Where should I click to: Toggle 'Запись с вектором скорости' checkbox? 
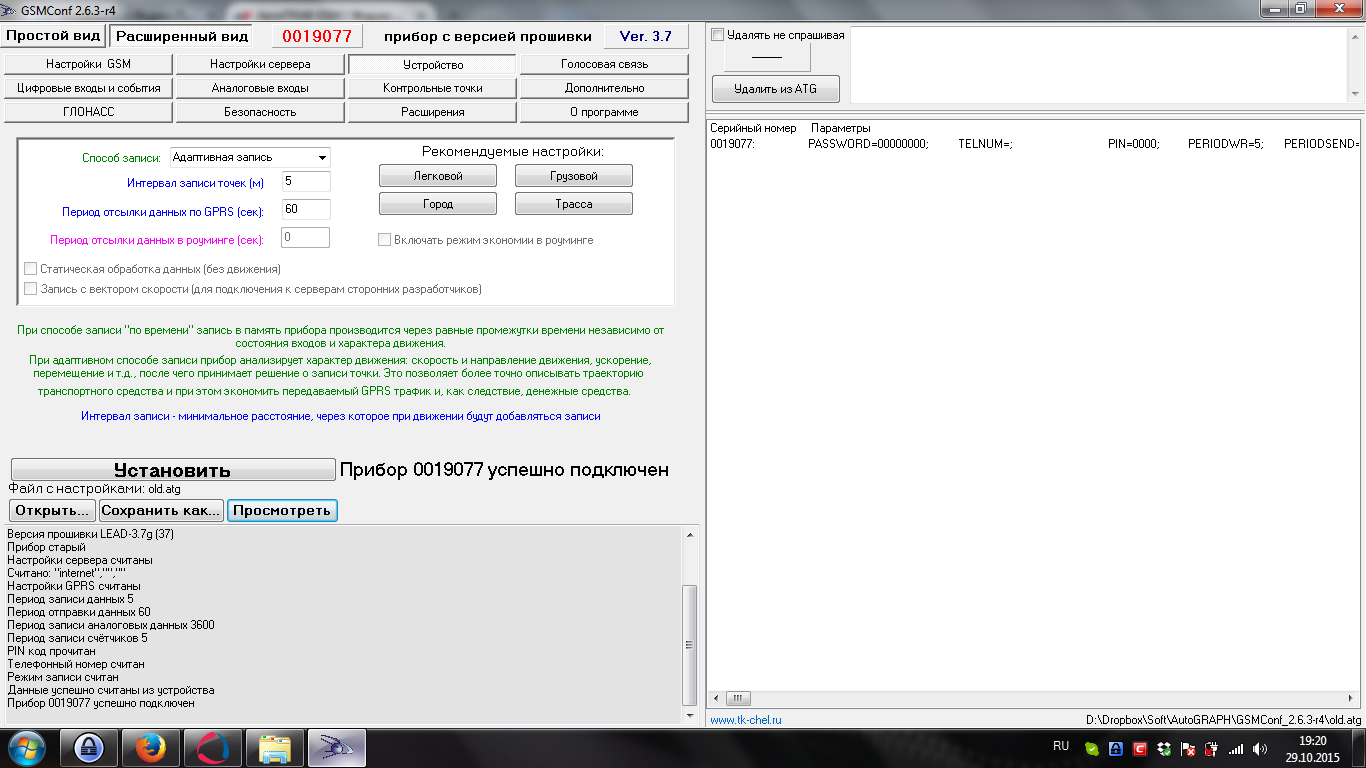click(x=30, y=289)
